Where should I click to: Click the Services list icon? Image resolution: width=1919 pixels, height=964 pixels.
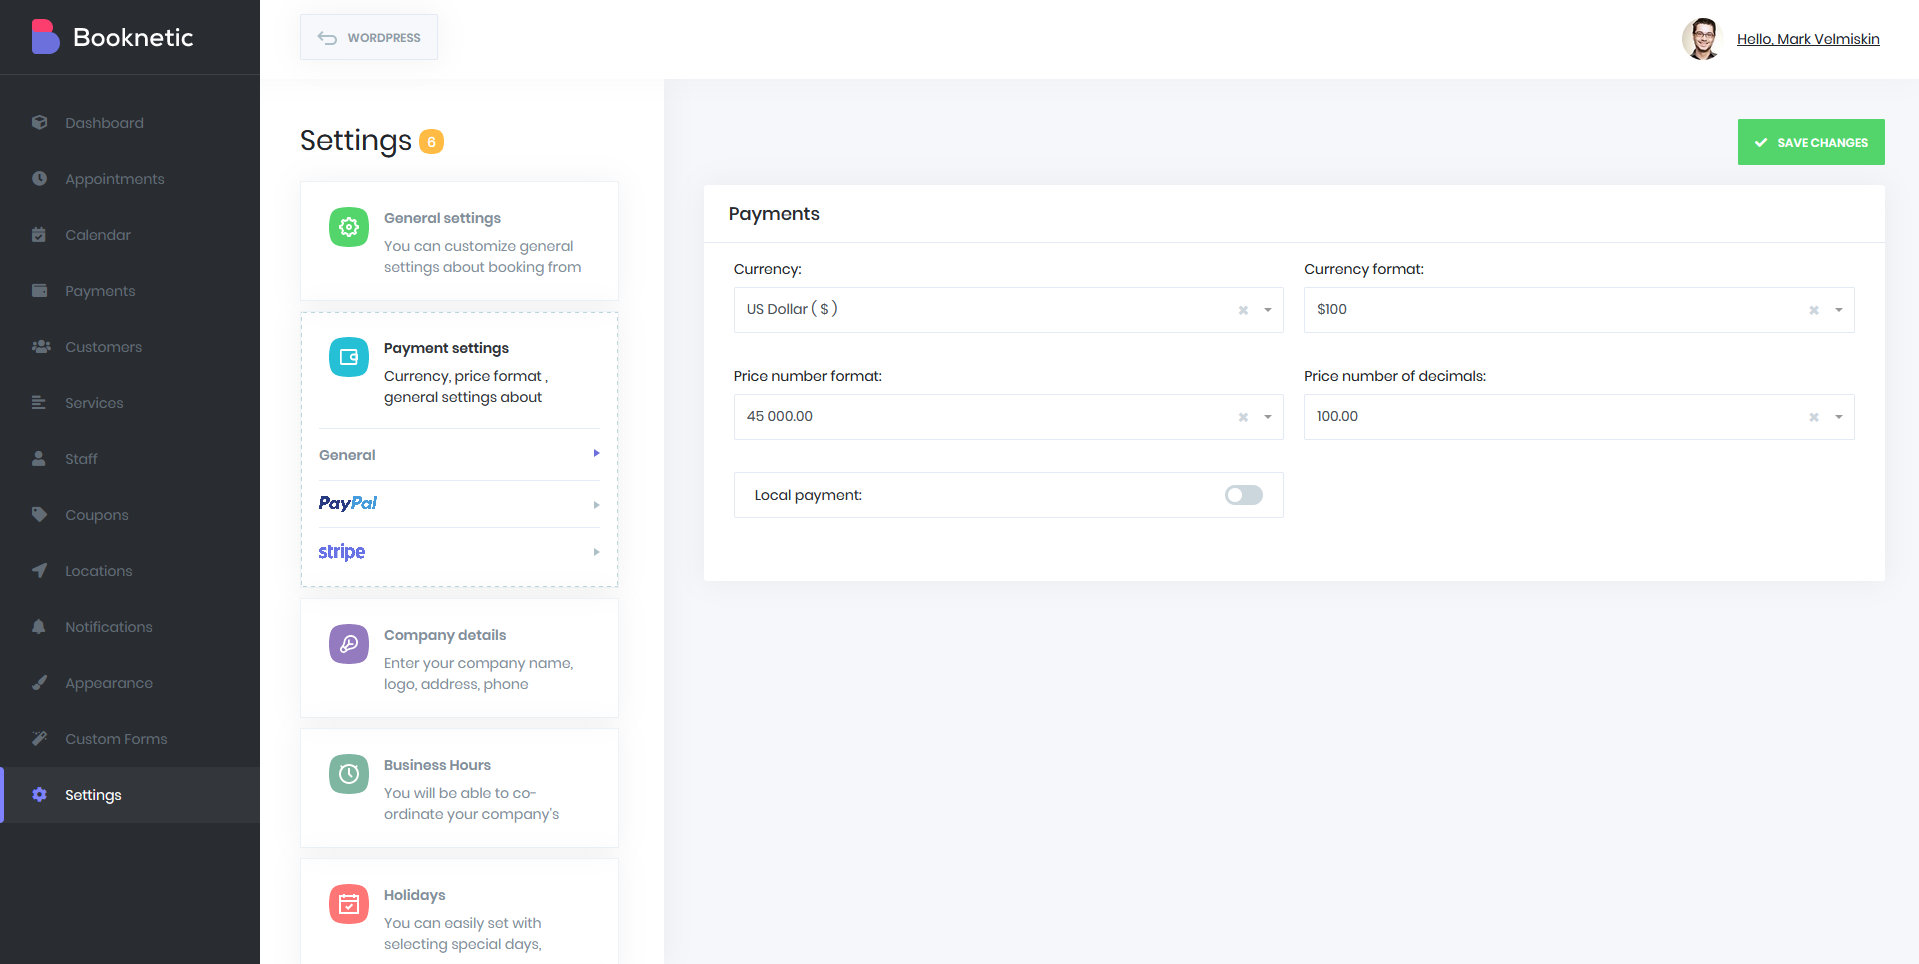coord(39,402)
